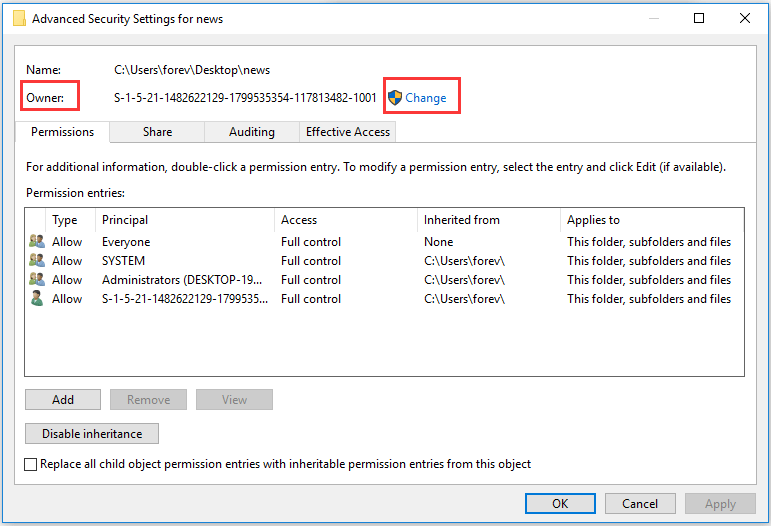
Task: Click the owner SID S-1-5-21-1482622129-1799535354-117813482-1001
Action: pos(245,98)
